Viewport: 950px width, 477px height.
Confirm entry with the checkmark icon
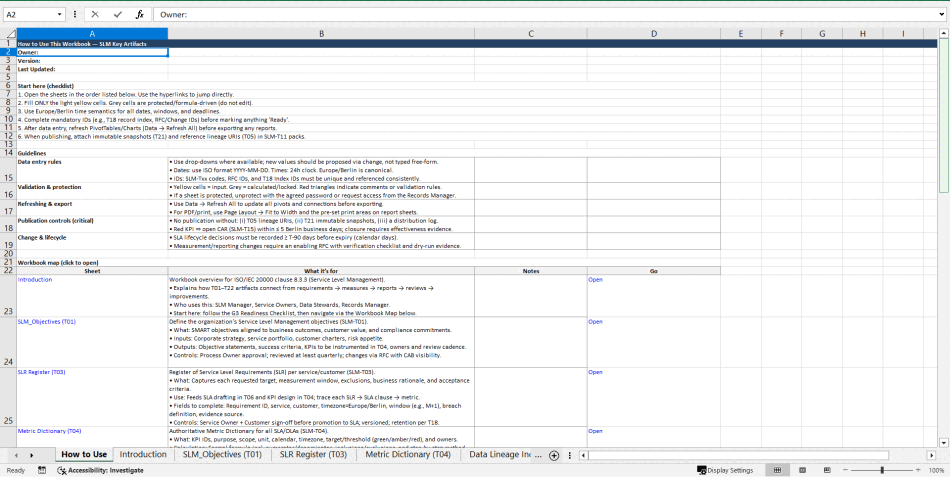click(x=118, y=15)
